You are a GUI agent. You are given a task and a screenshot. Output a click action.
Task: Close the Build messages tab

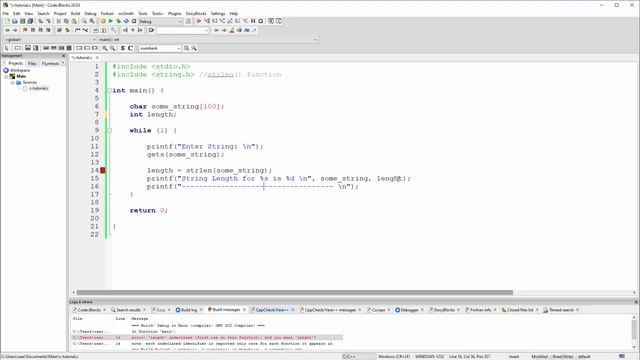pyautogui.click(x=244, y=310)
